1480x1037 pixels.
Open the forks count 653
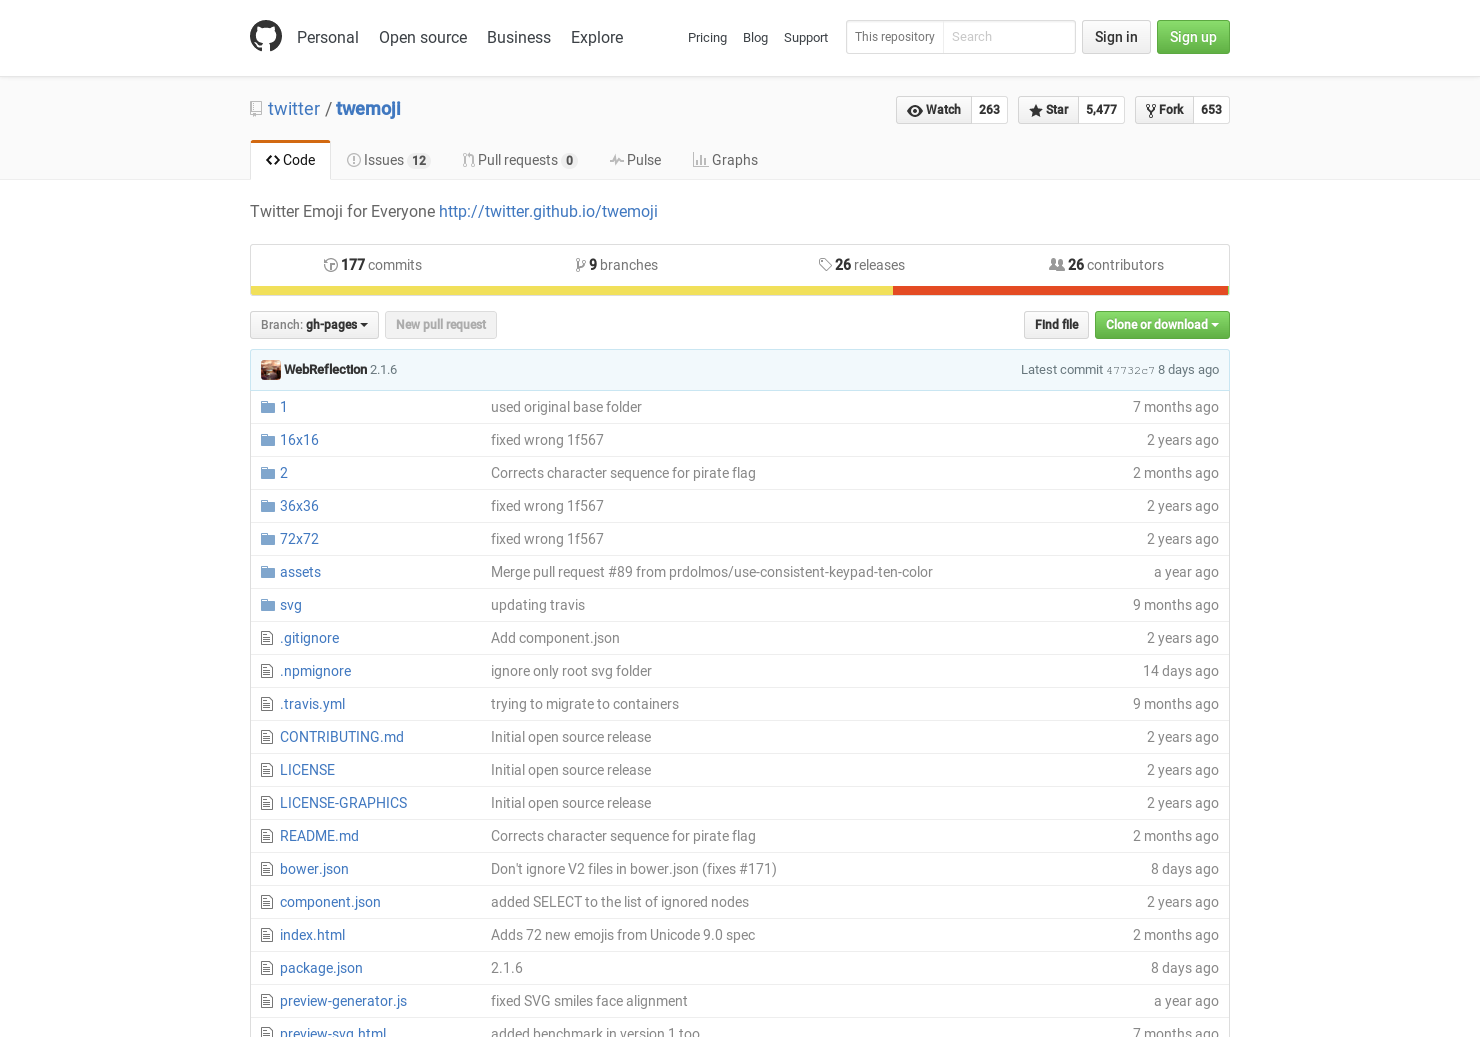point(1212,110)
